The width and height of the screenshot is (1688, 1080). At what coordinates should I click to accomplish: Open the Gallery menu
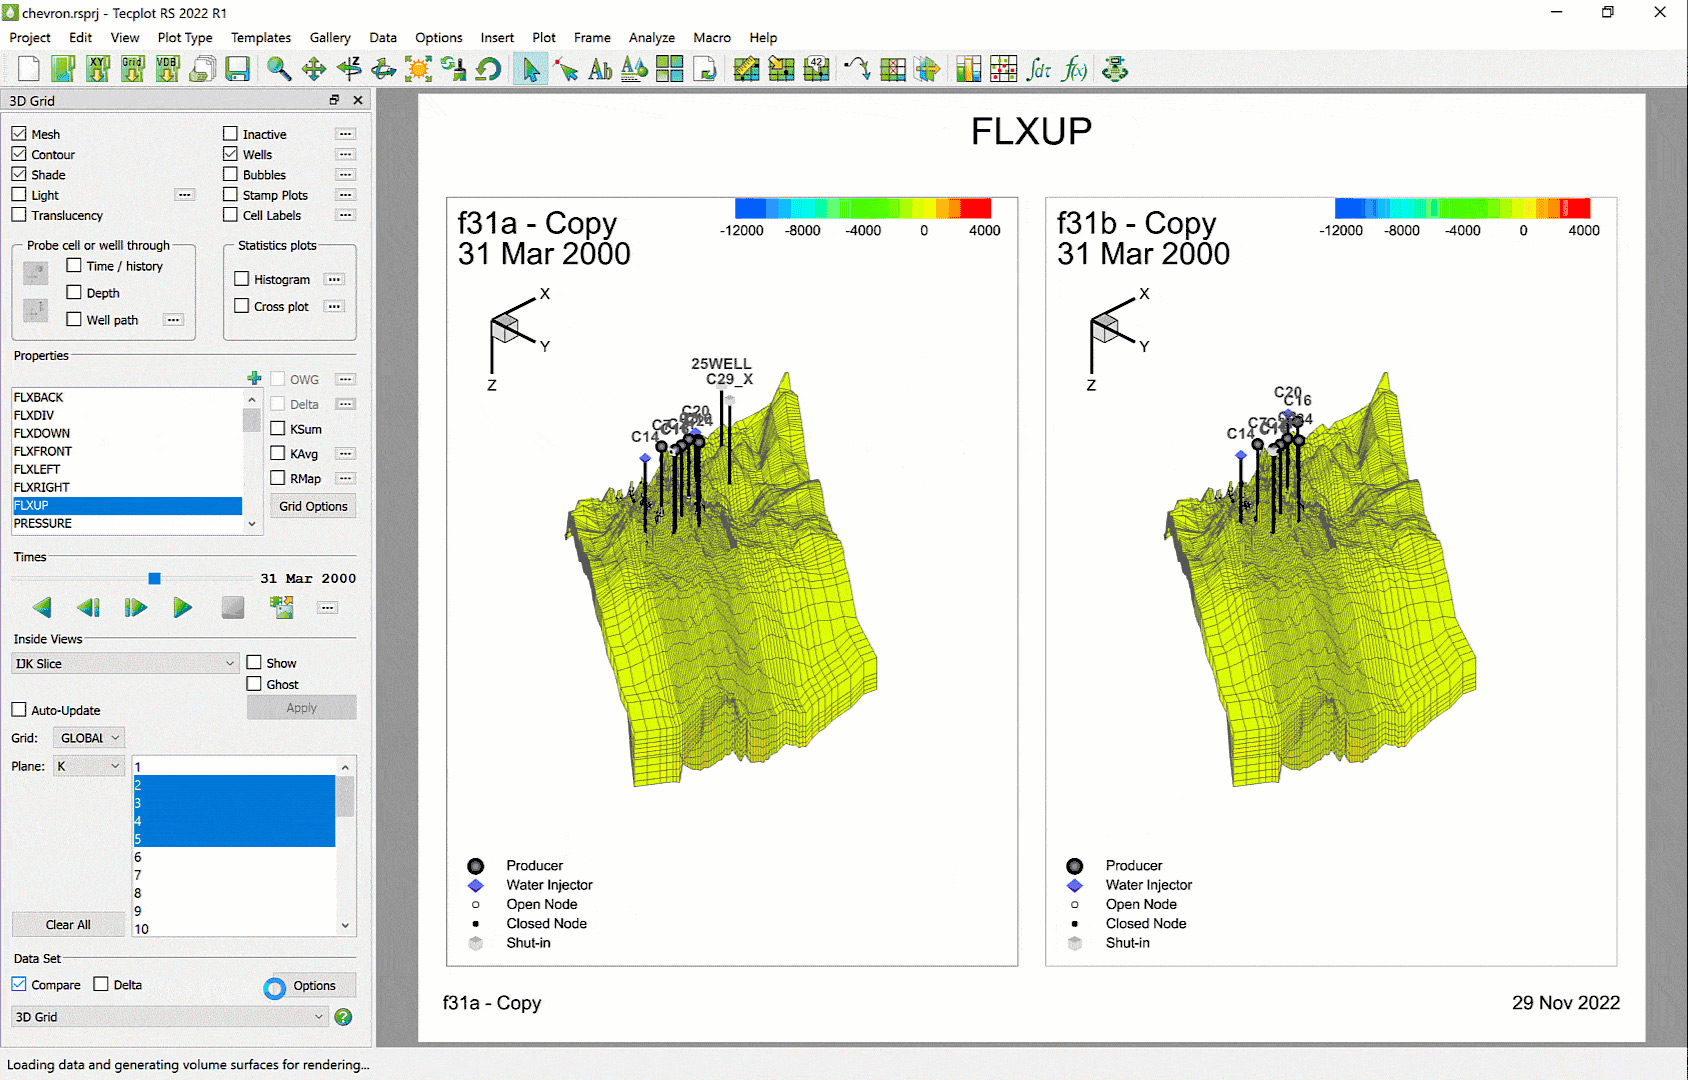[330, 37]
